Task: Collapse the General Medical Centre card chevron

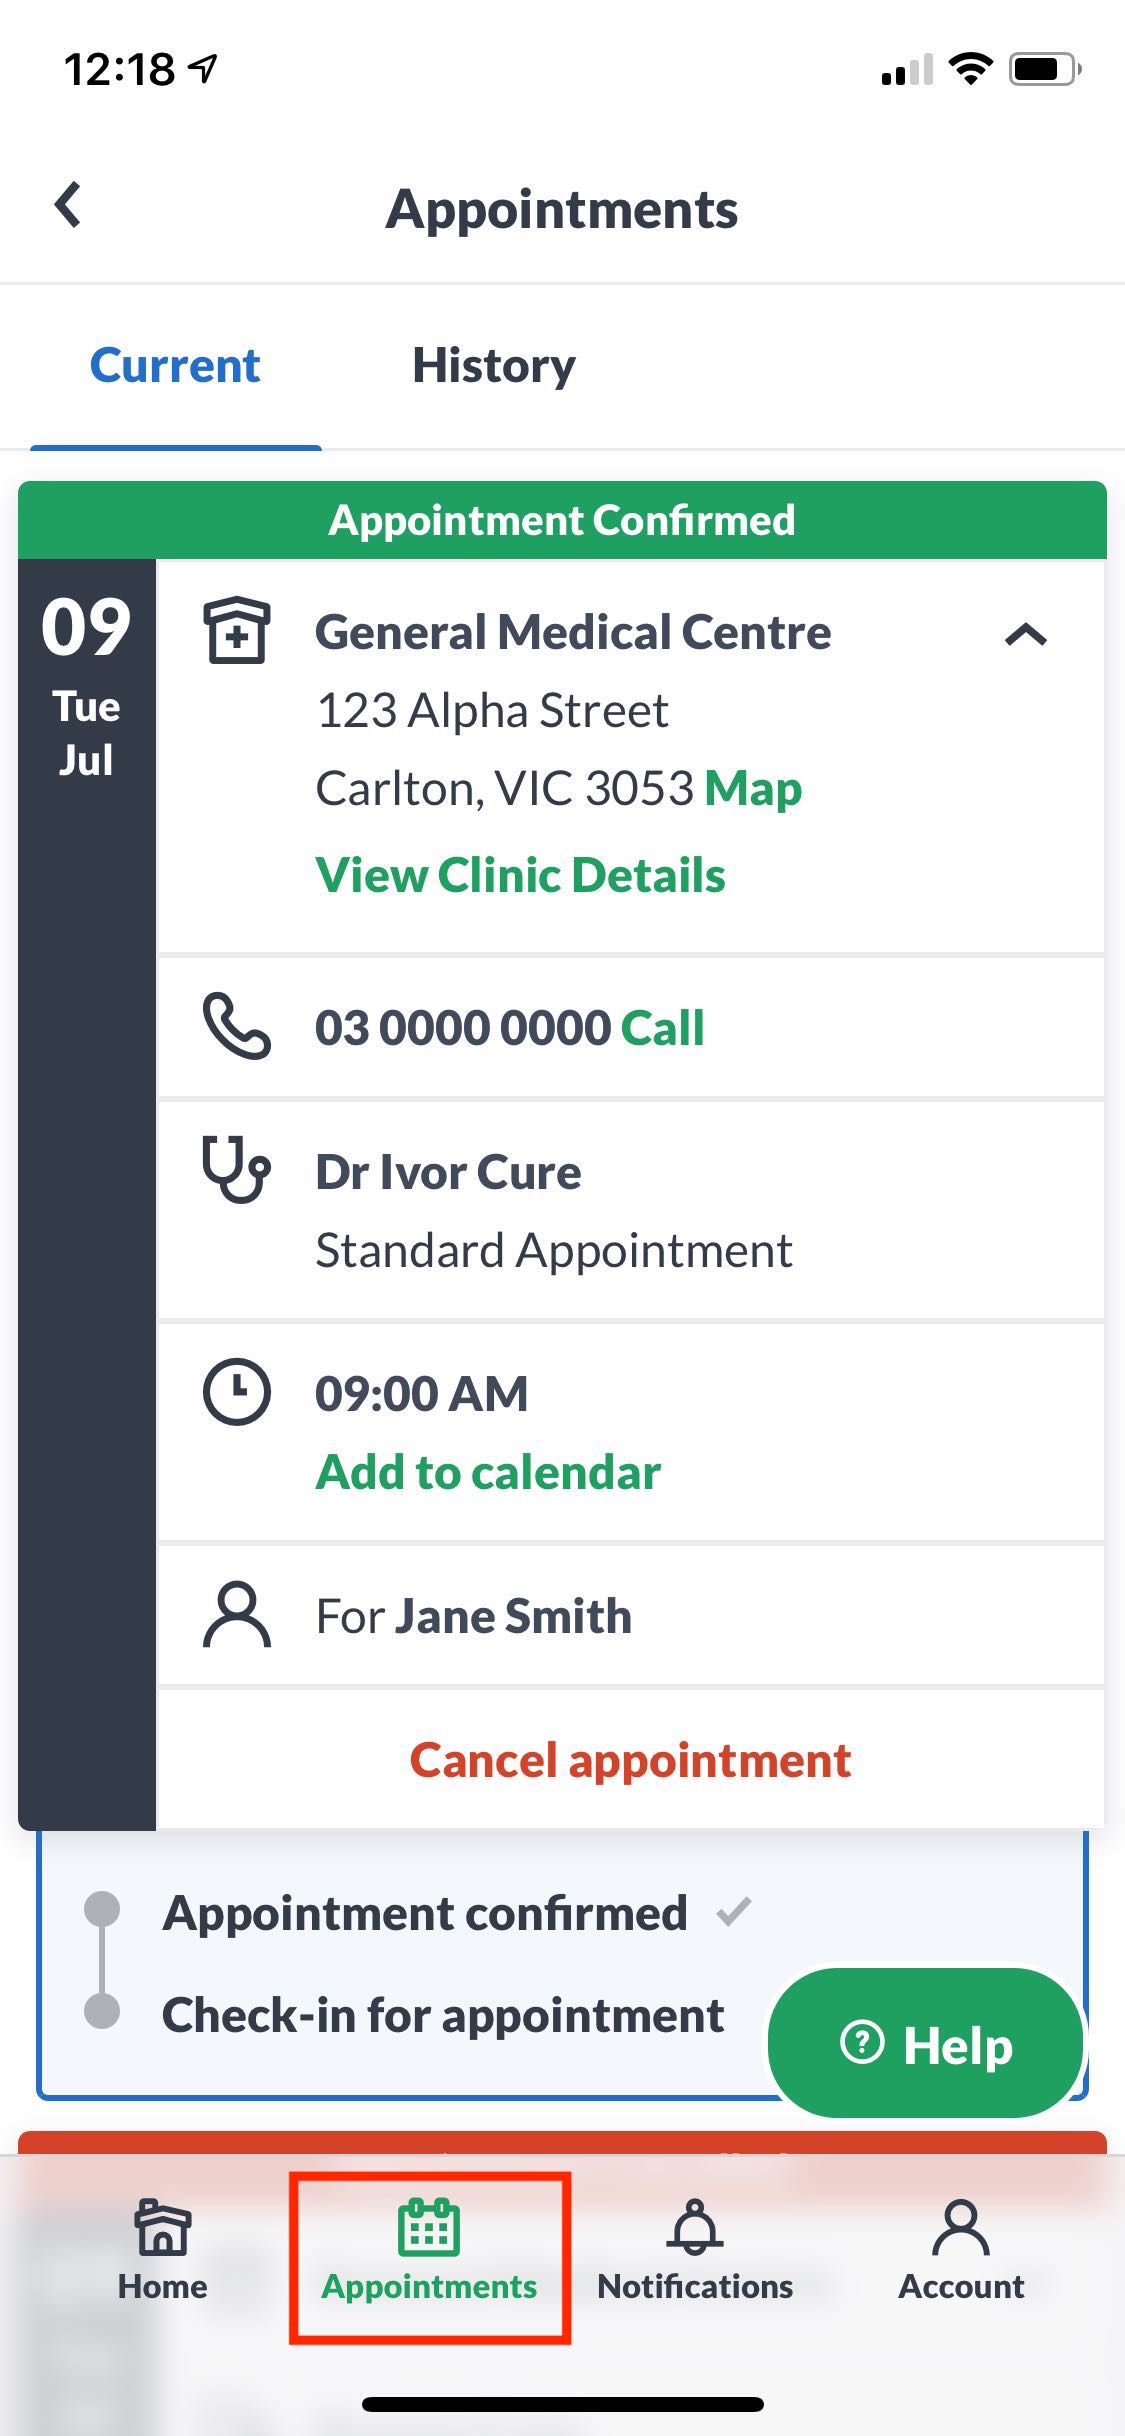Action: coord(1026,634)
